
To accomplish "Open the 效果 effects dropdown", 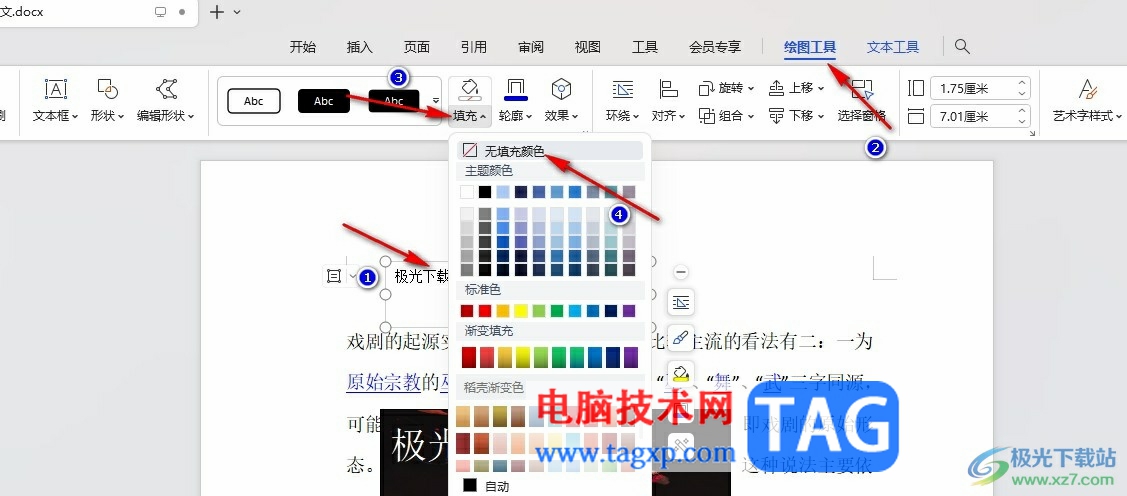I will (x=561, y=115).
